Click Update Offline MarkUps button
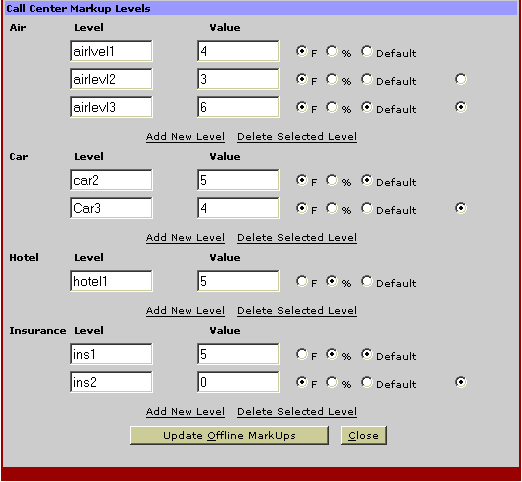522x482 pixels. [229, 435]
